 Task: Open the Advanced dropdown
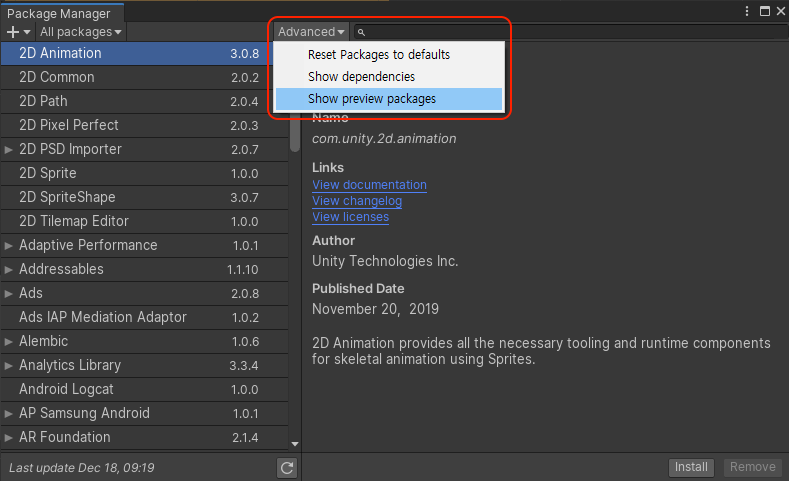pos(311,32)
